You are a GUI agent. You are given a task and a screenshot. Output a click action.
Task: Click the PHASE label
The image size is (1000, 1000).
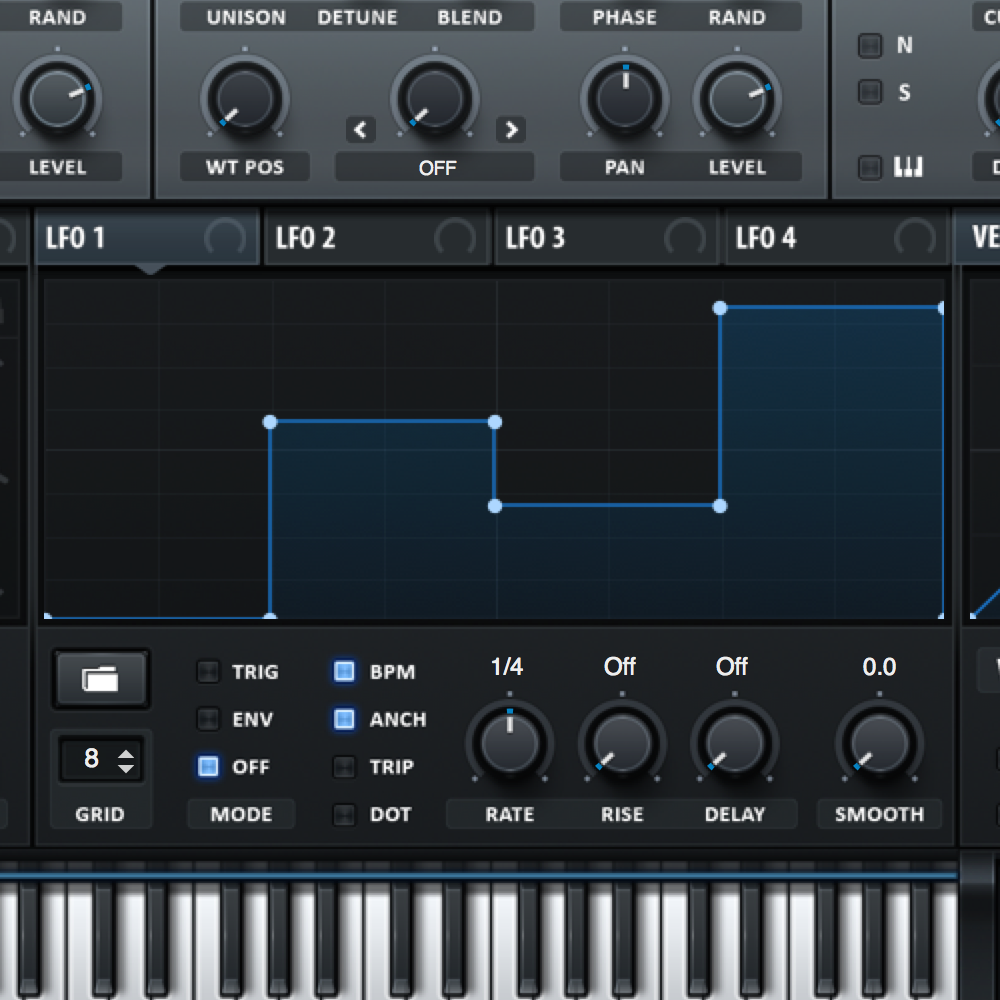[624, 17]
